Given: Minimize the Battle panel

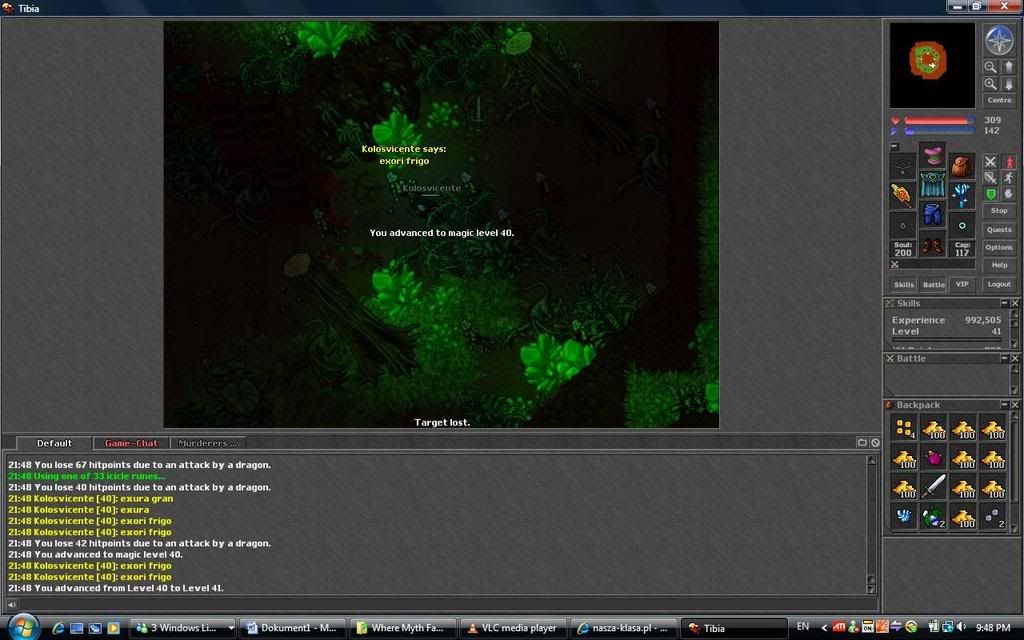Looking at the screenshot, I should click(1004, 359).
